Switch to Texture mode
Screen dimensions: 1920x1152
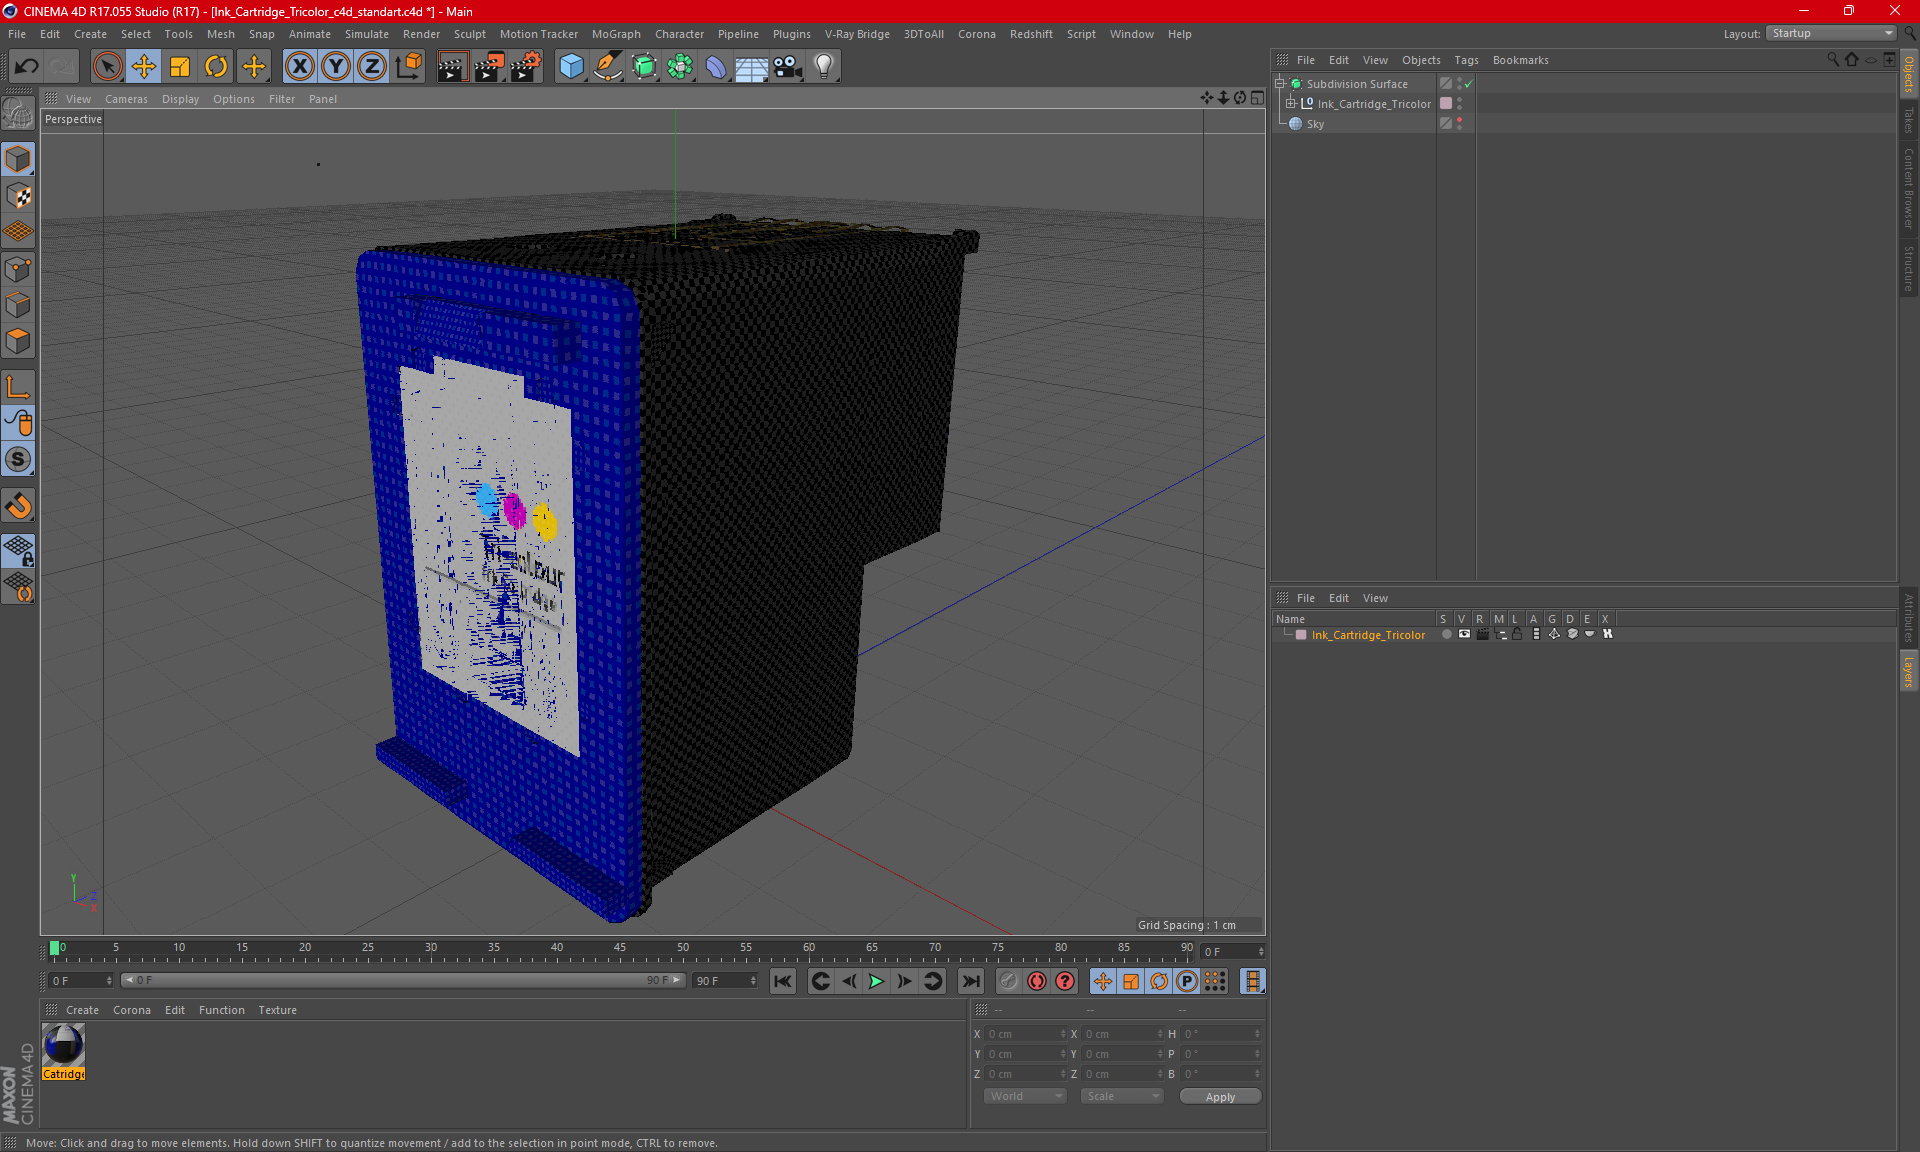(x=18, y=196)
